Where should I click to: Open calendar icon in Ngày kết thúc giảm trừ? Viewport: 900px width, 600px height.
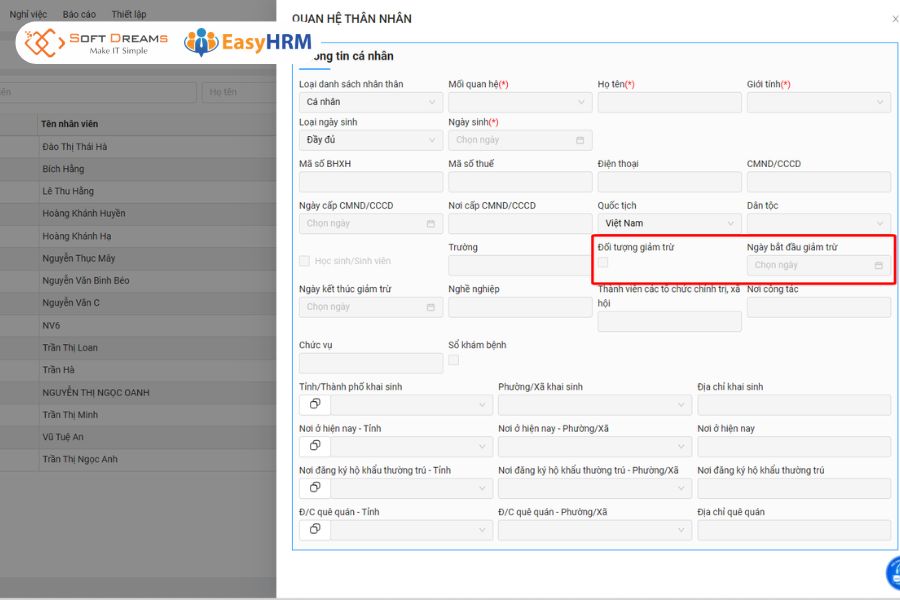[430, 307]
